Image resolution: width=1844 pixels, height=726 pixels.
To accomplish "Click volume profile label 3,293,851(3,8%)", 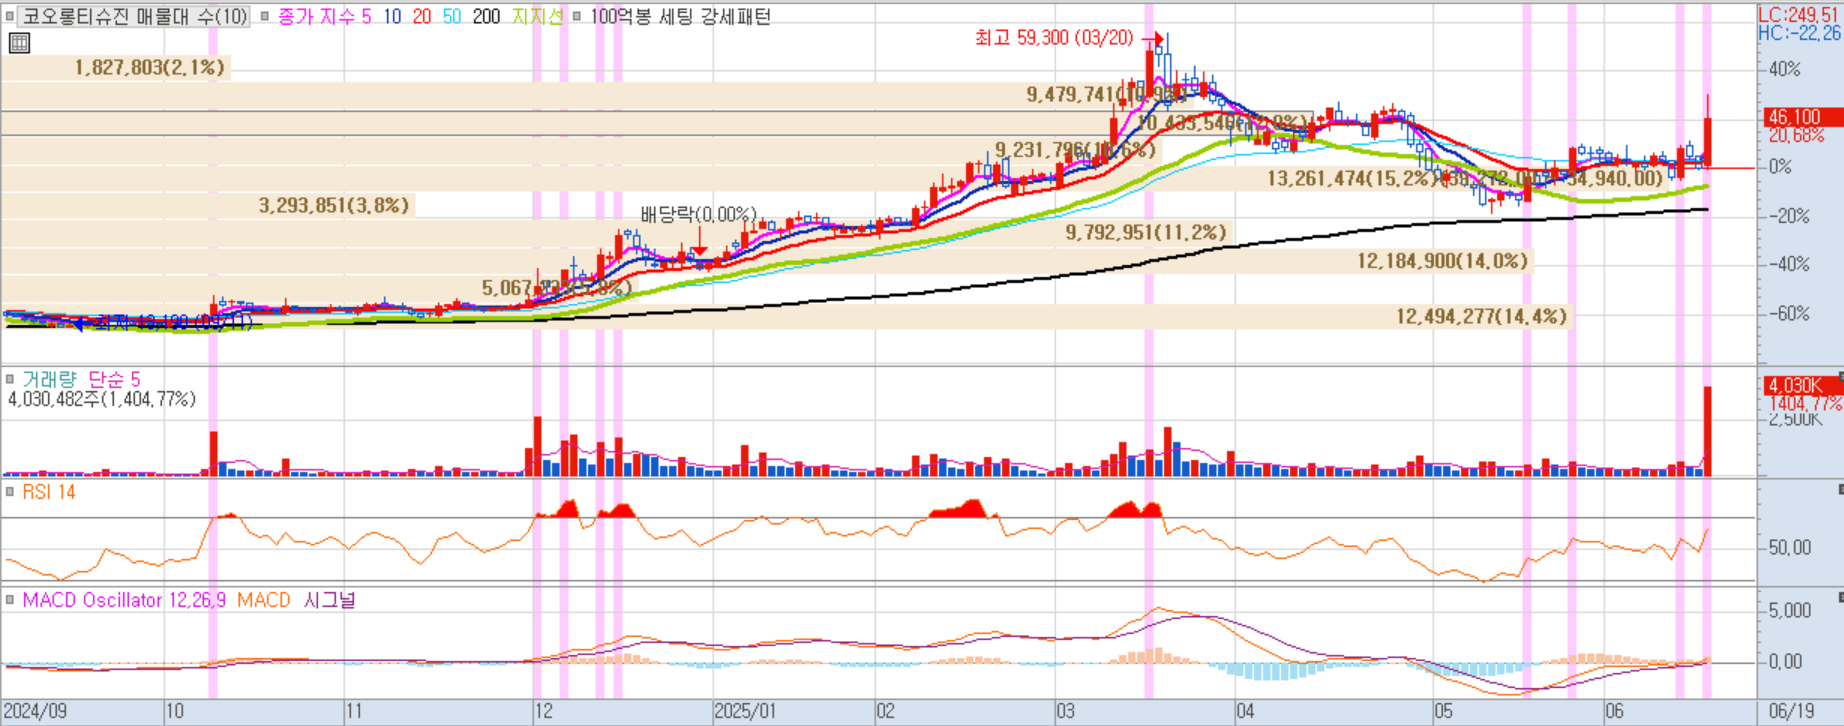I will pos(334,206).
